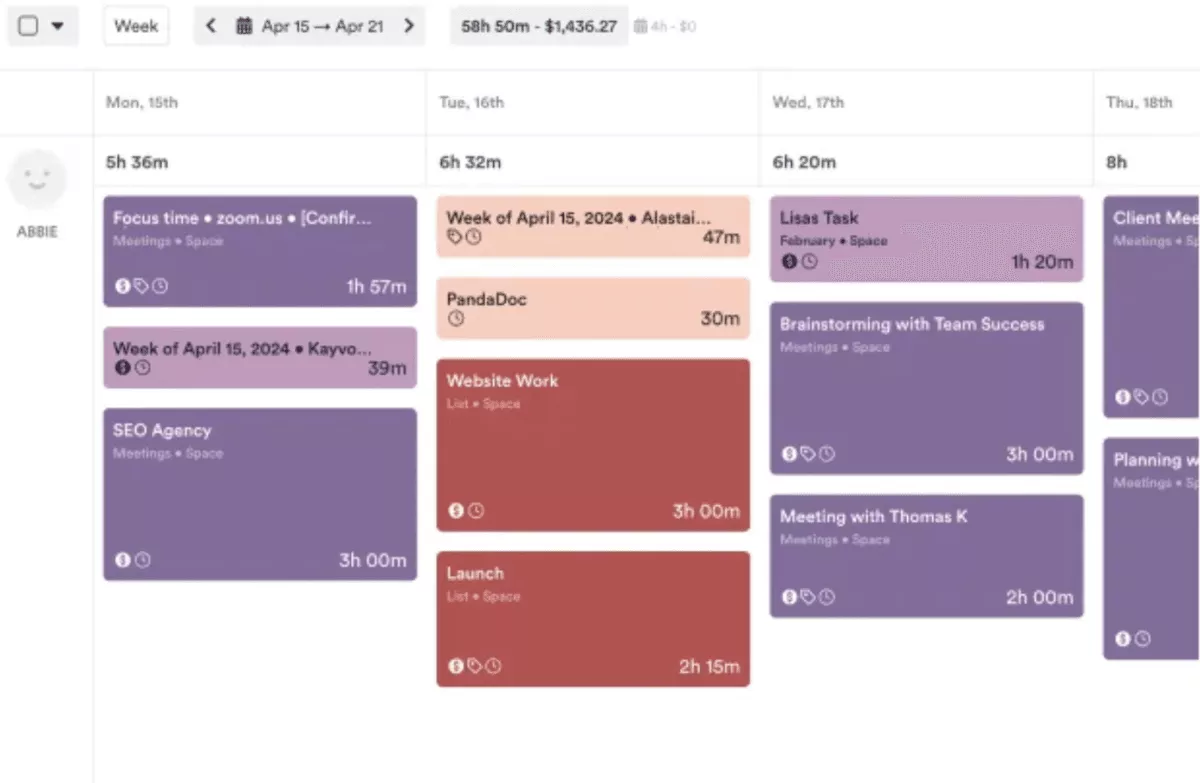Open the calendar icon in the date range selector
This screenshot has height=783, width=1200.
tap(245, 26)
